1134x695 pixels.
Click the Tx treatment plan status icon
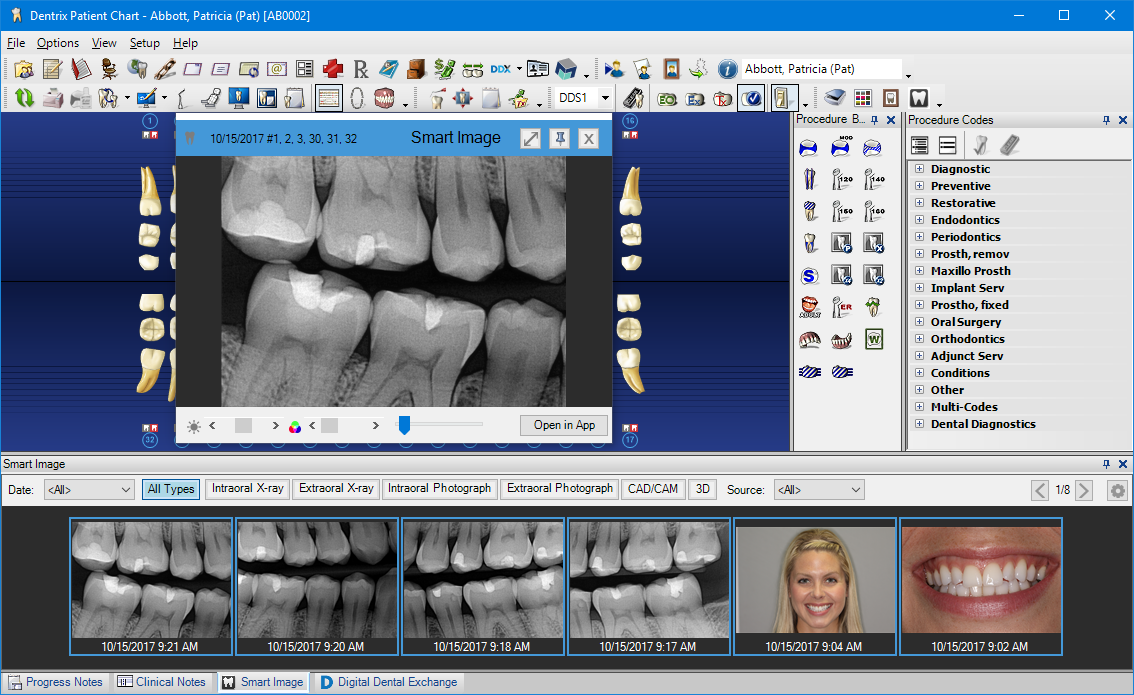pos(722,98)
